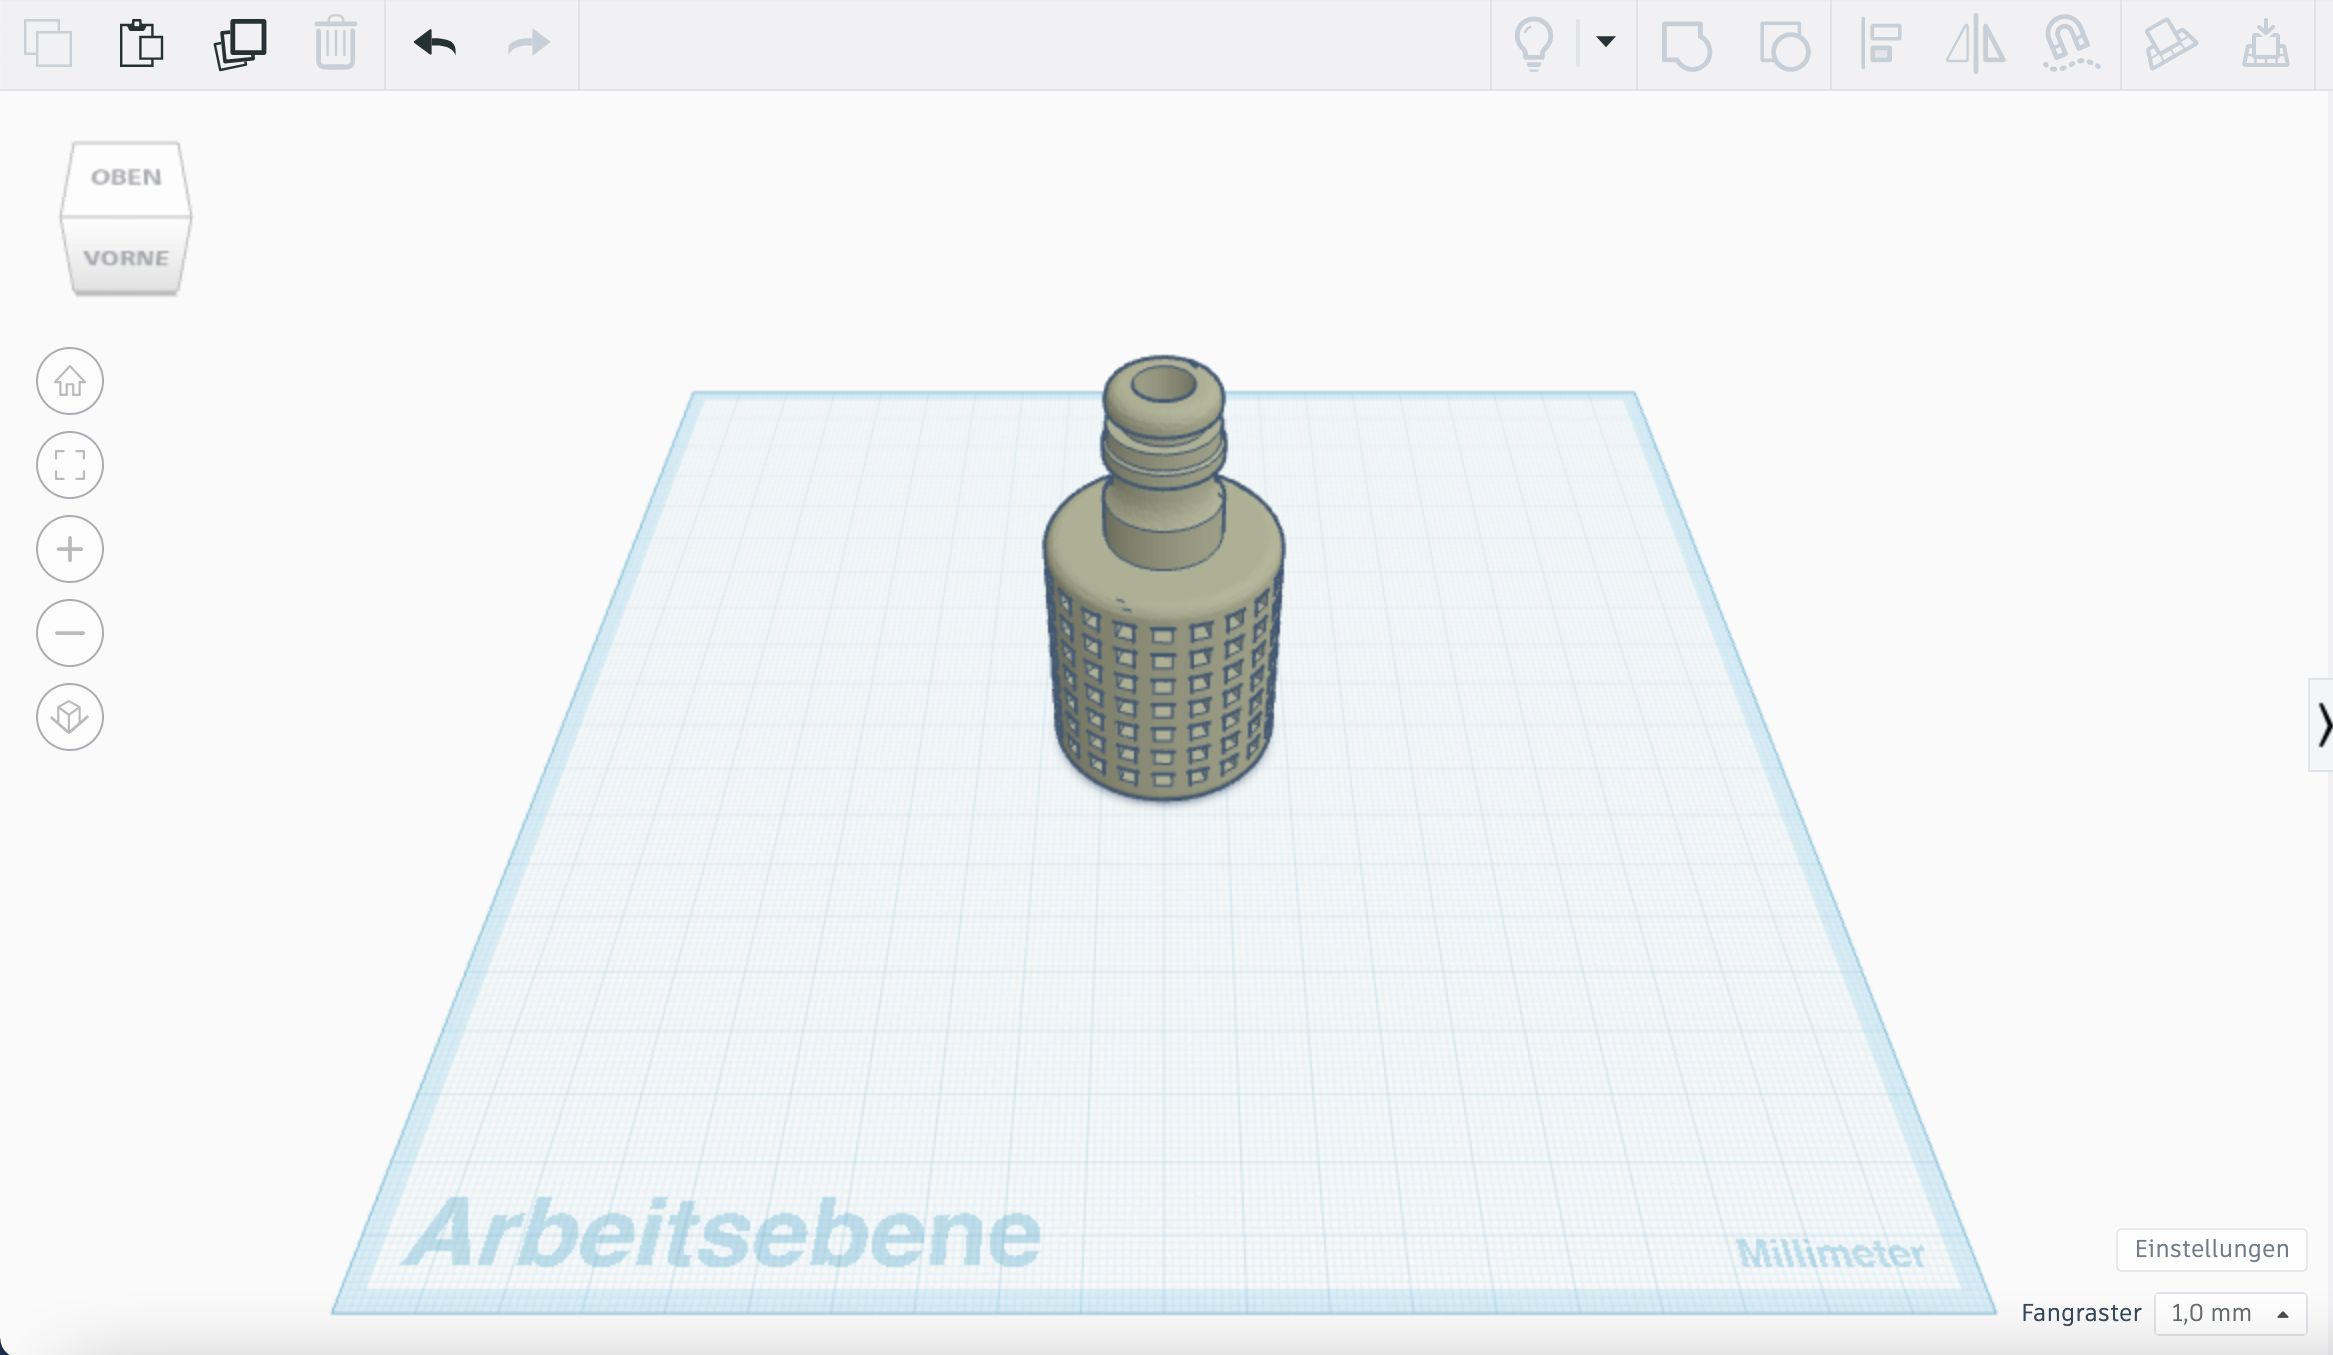2333x1355 pixels.
Task: Click the Copy icon in toolbar
Action: click(47, 43)
